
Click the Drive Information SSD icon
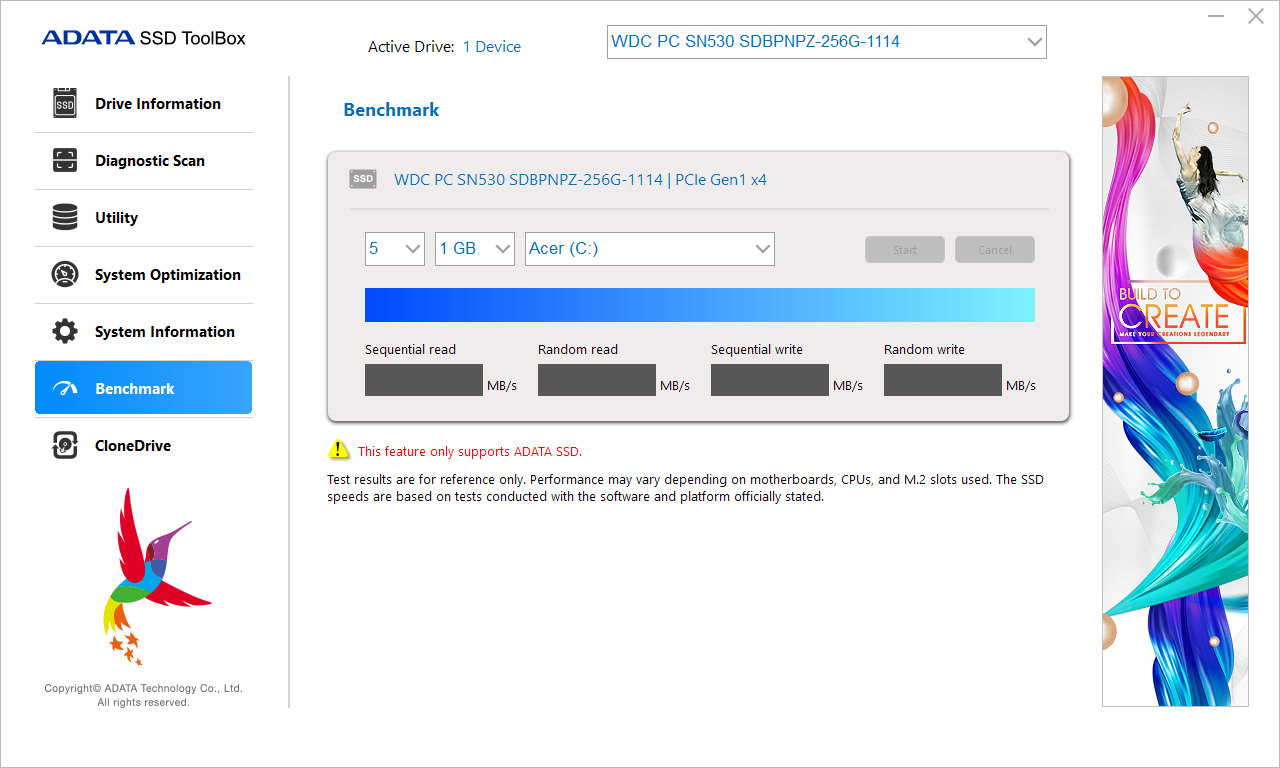pyautogui.click(x=65, y=104)
